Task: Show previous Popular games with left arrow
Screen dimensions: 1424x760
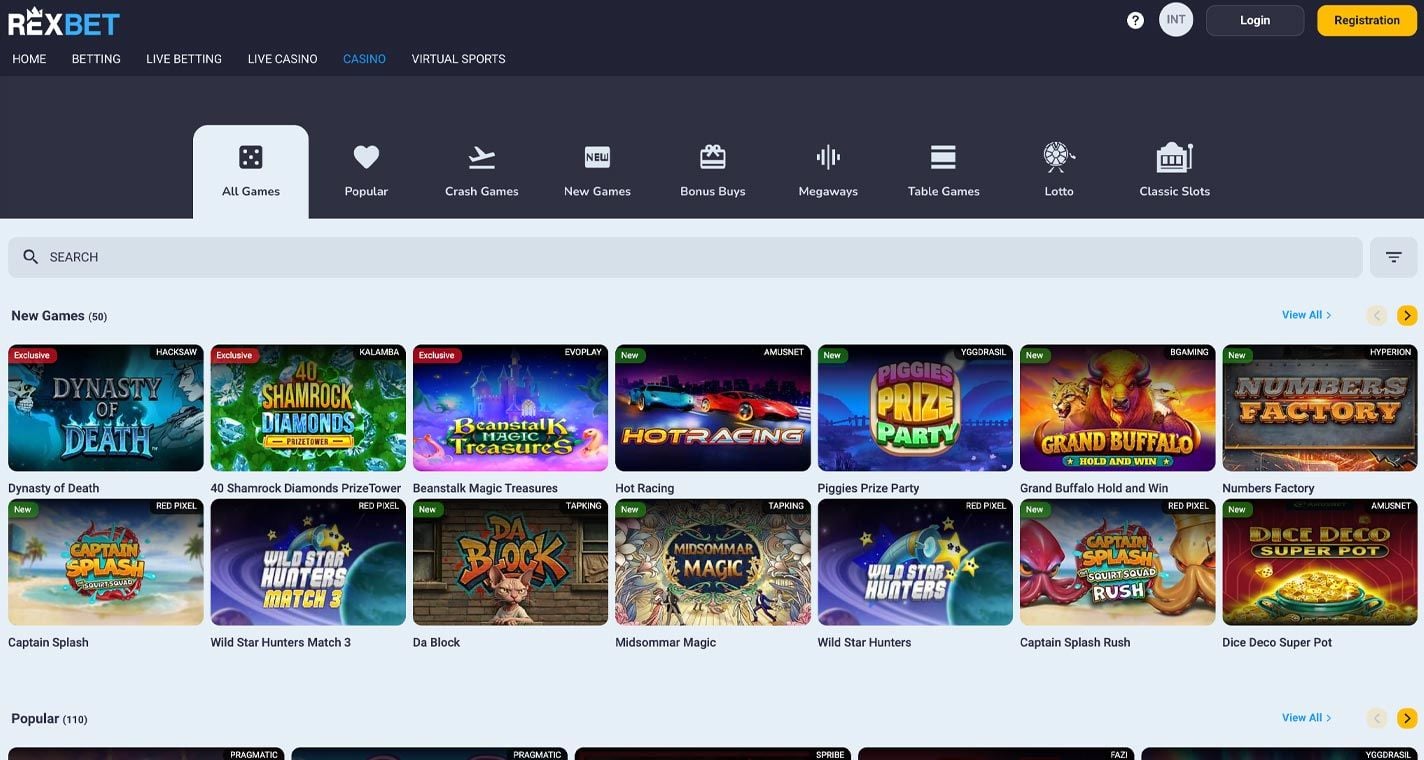Action: pyautogui.click(x=1377, y=718)
